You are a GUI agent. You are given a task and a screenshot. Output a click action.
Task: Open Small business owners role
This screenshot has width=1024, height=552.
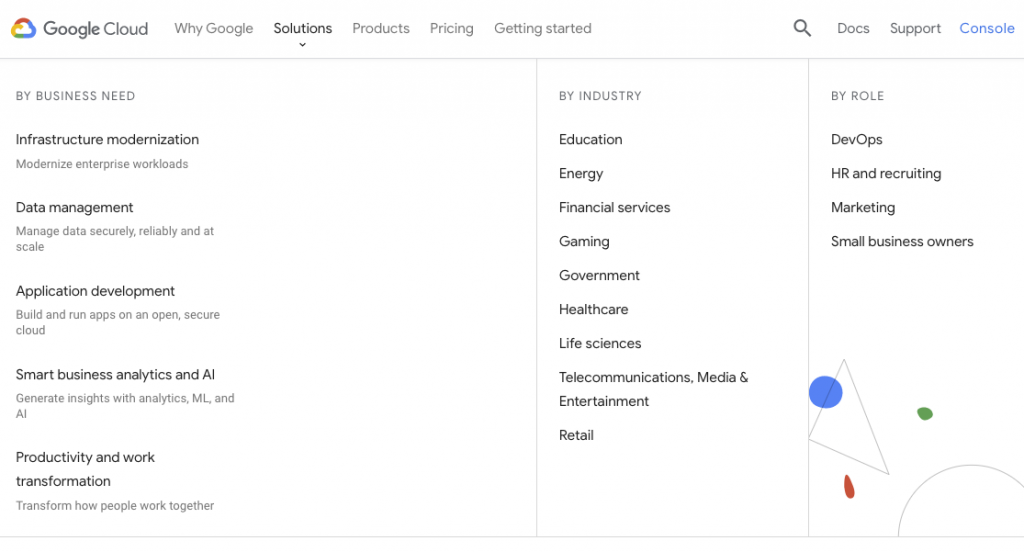[x=902, y=241]
